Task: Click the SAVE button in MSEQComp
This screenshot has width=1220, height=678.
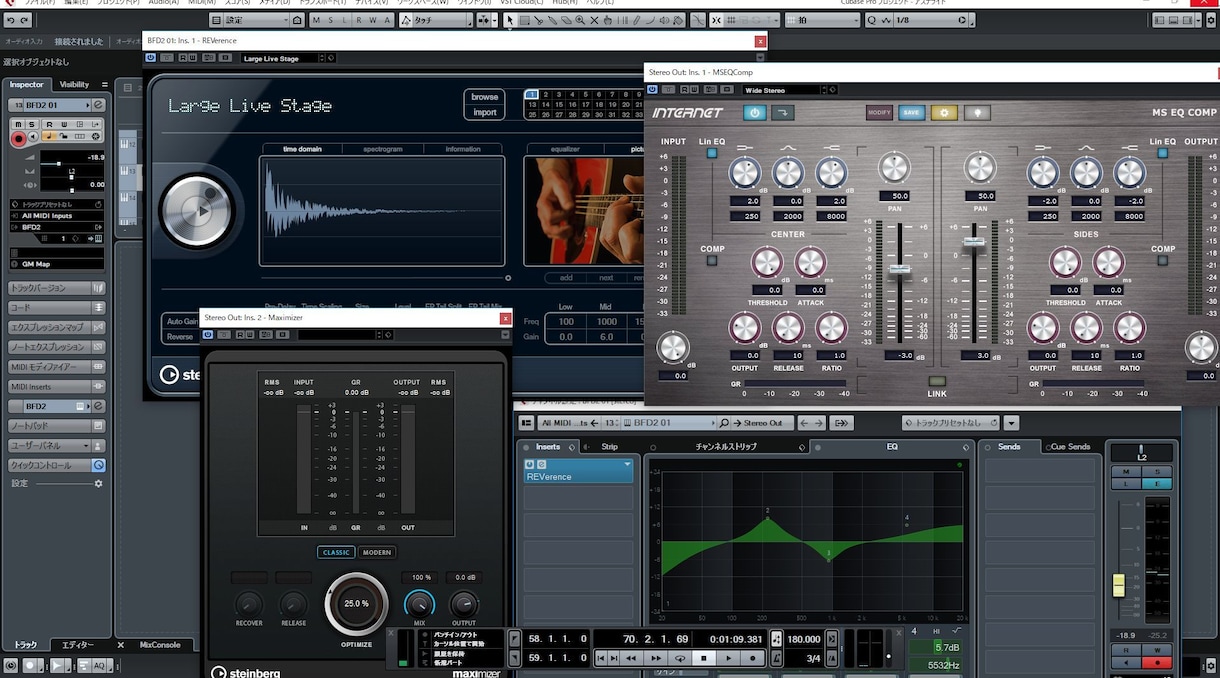Action: click(x=911, y=113)
